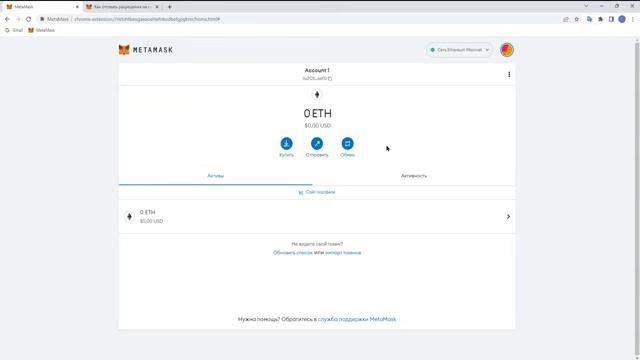Open the three-dot account options menu
Viewport: 640px width, 360px height.
[509, 74]
